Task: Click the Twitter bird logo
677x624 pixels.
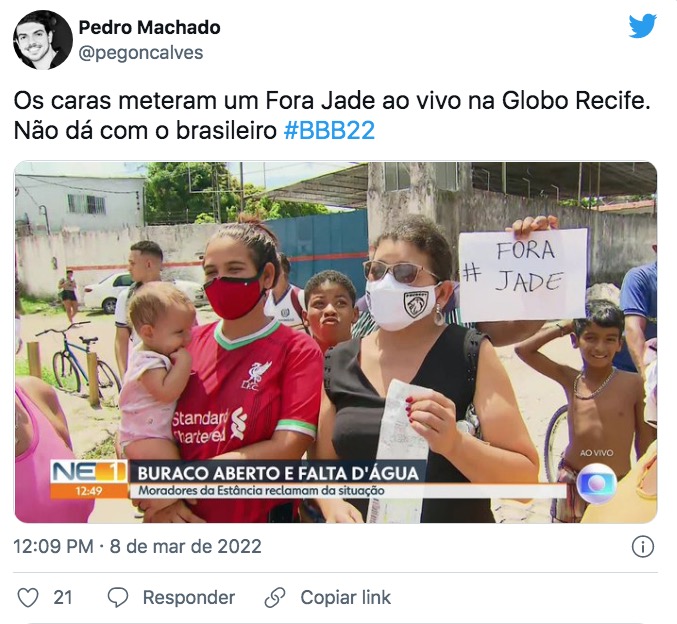Action: click(x=642, y=26)
